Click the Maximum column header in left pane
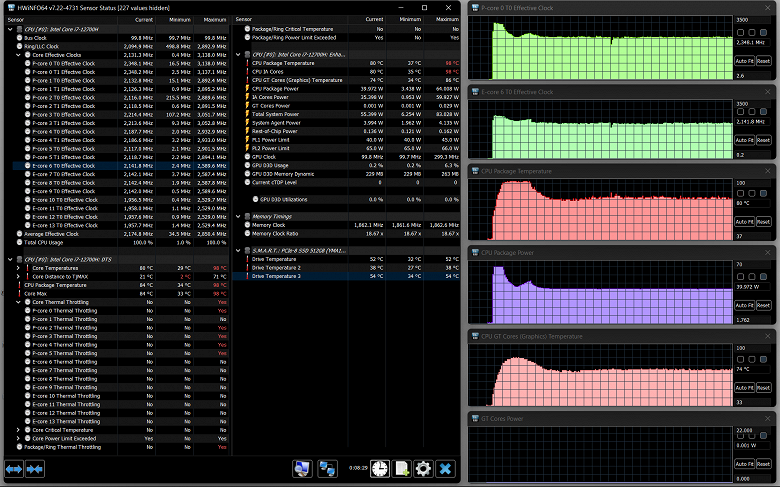The width and height of the screenshot is (780, 487). [x=214, y=19]
